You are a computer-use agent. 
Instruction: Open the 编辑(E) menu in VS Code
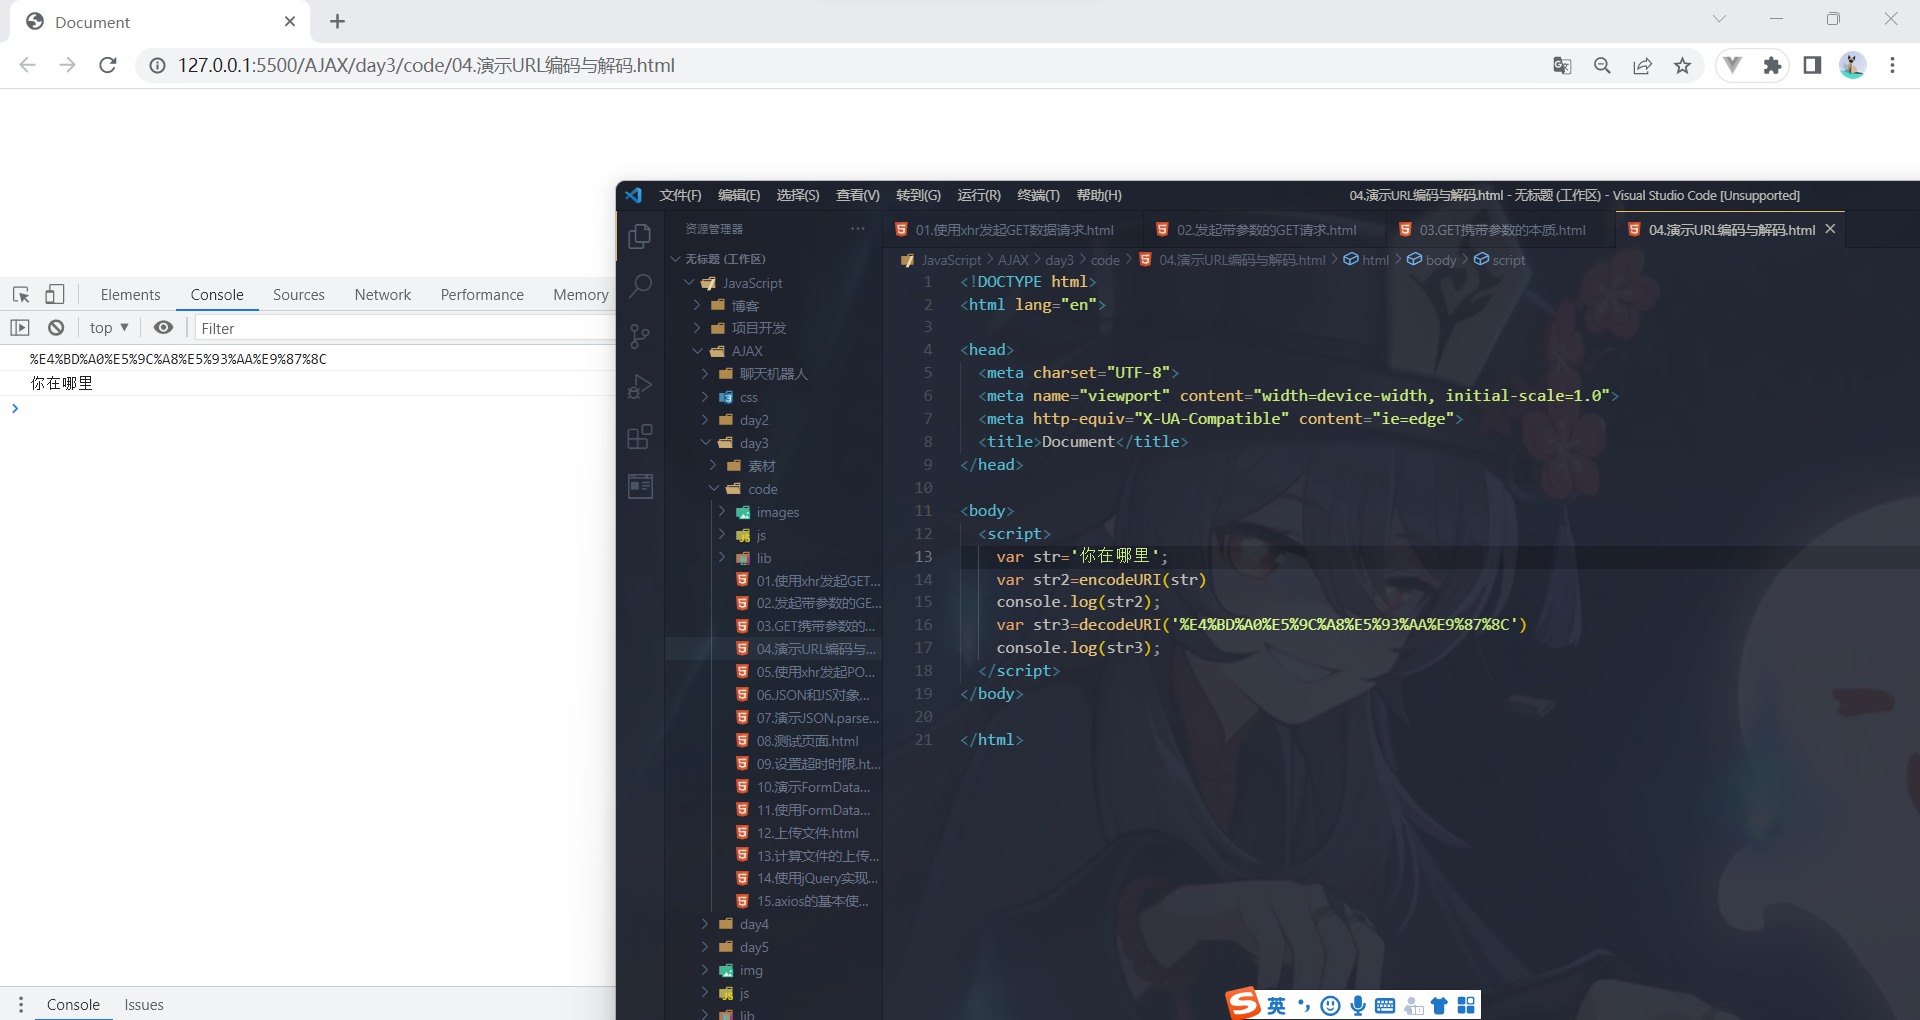point(739,195)
